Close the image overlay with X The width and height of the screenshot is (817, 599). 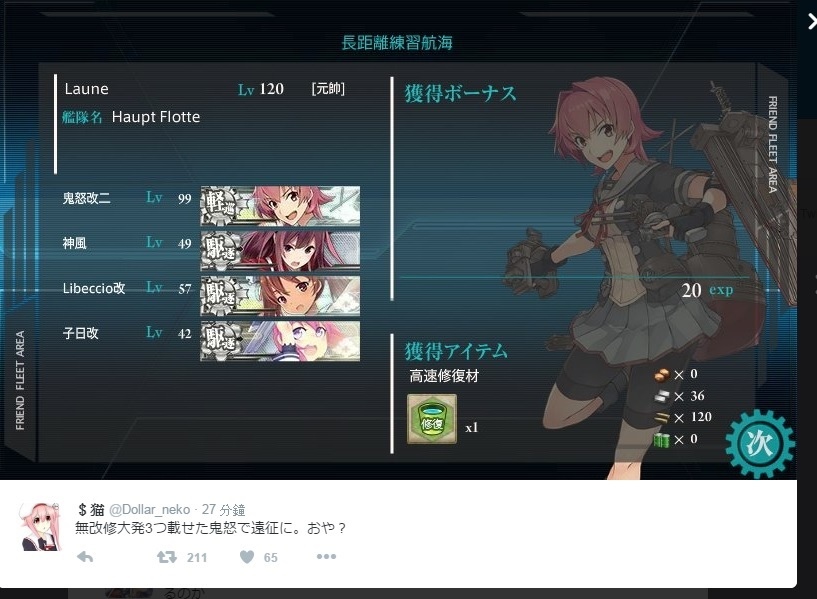tap(811, 21)
